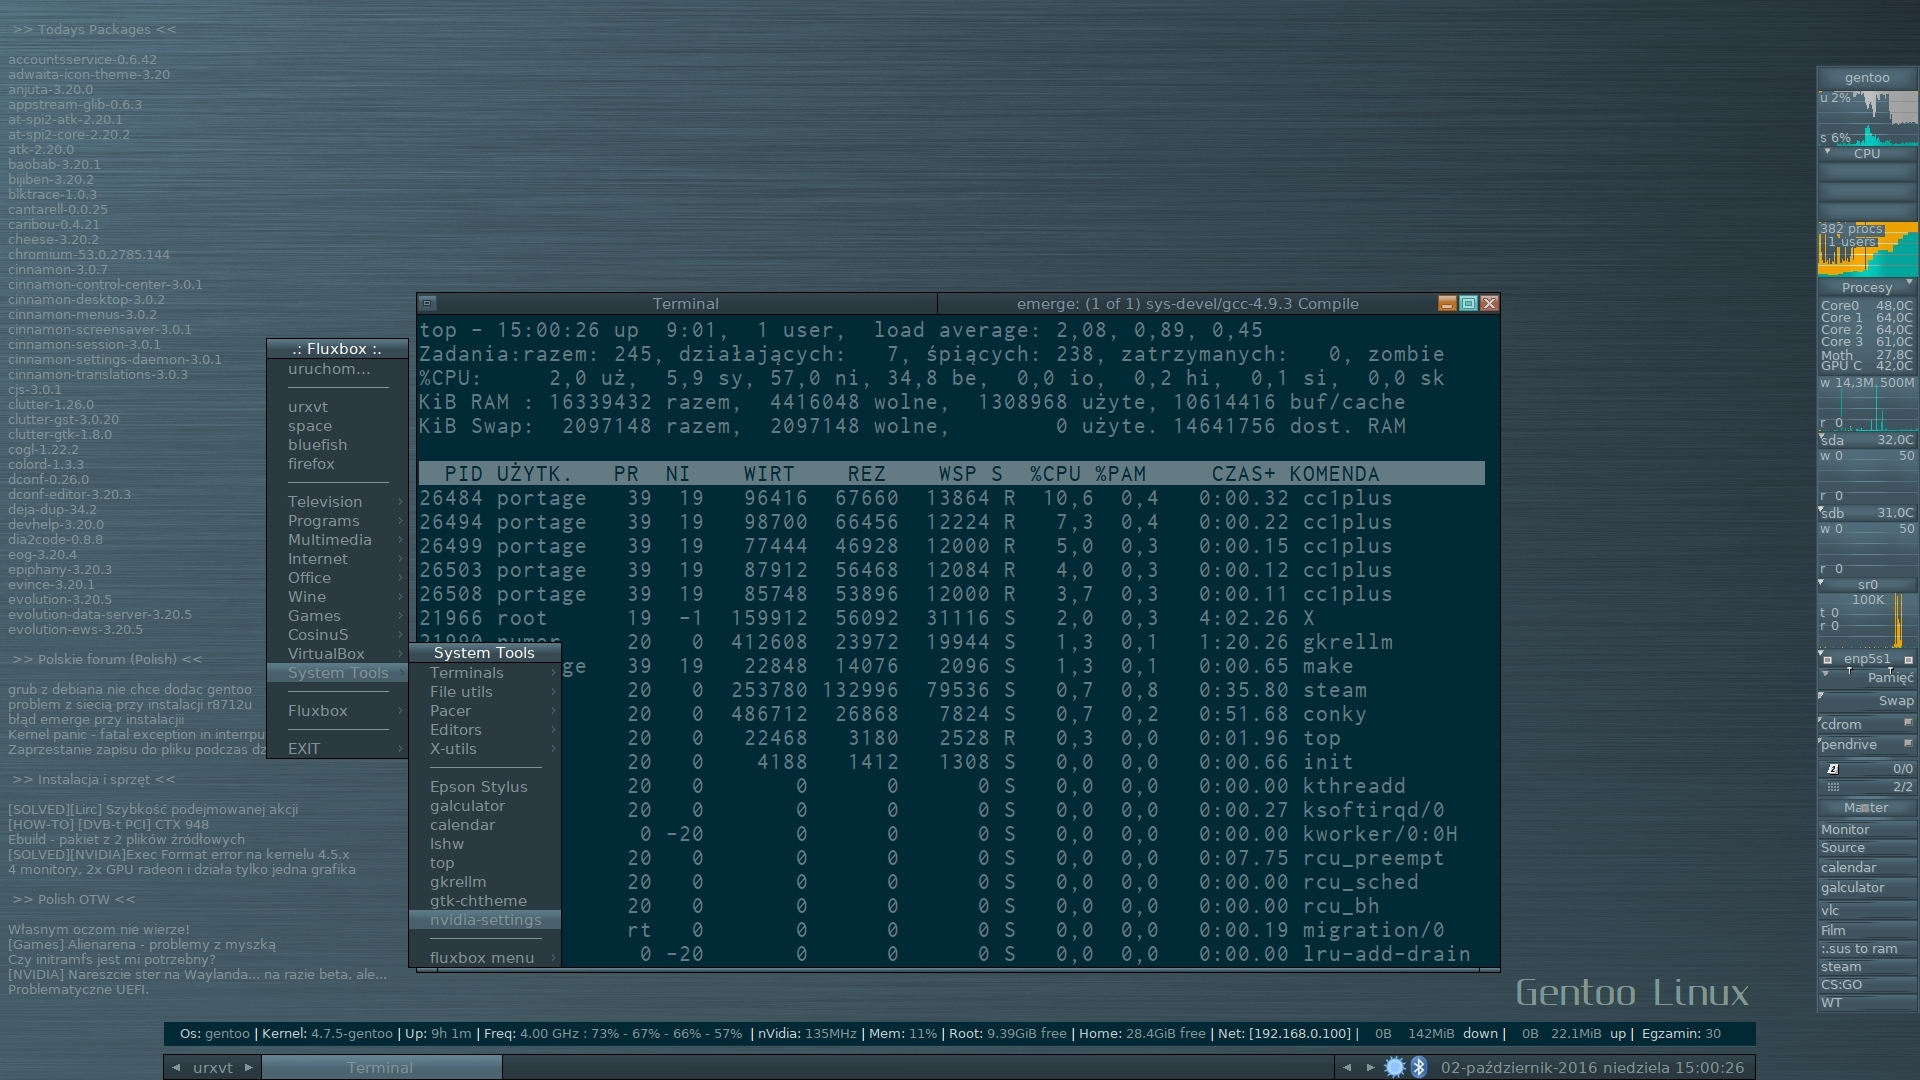
Task: Click the CPU chart label in gkrellm
Action: [1866, 154]
